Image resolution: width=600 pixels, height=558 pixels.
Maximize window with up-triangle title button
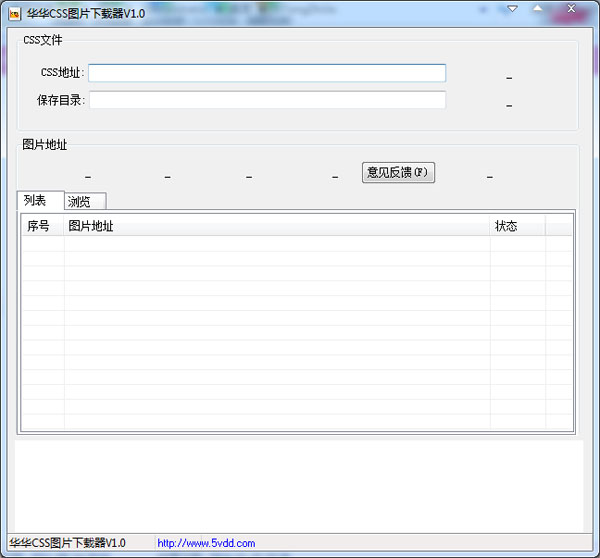(538, 8)
